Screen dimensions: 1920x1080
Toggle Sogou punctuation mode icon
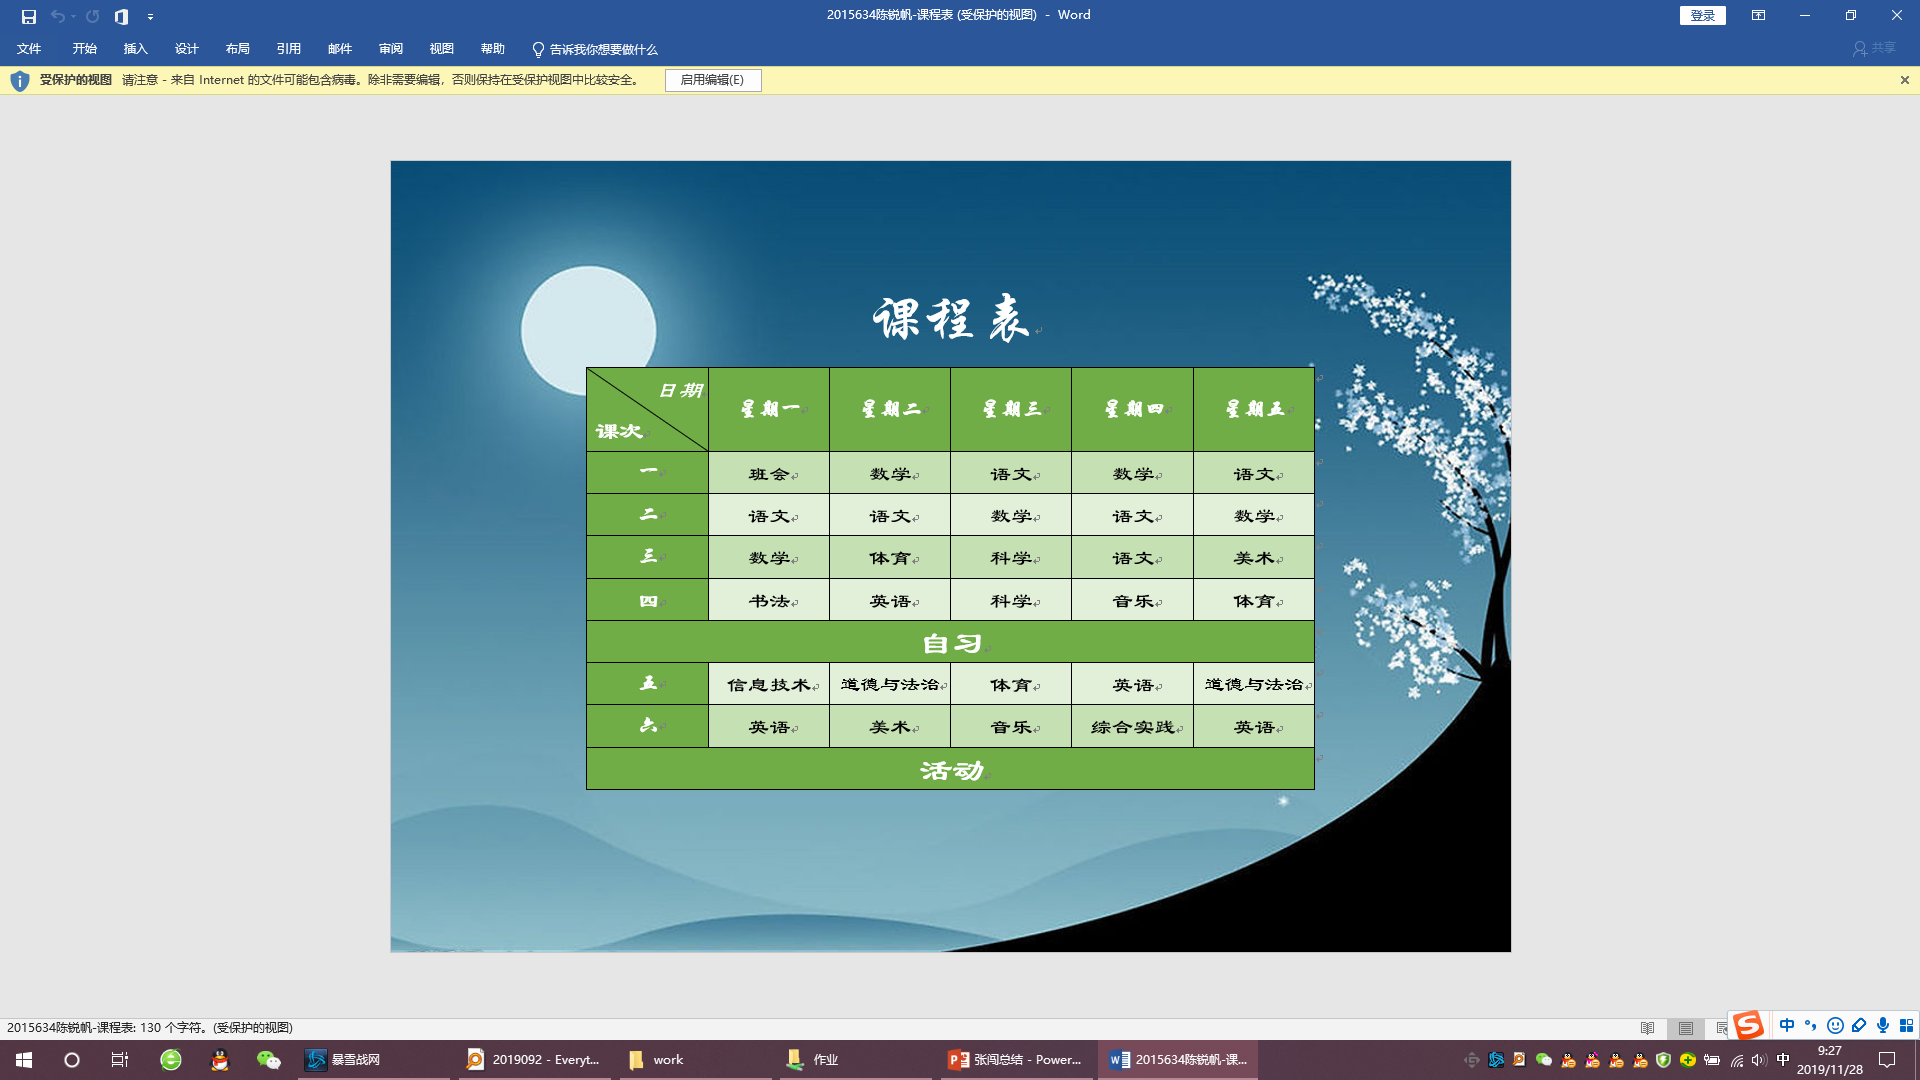pos(1811,1025)
